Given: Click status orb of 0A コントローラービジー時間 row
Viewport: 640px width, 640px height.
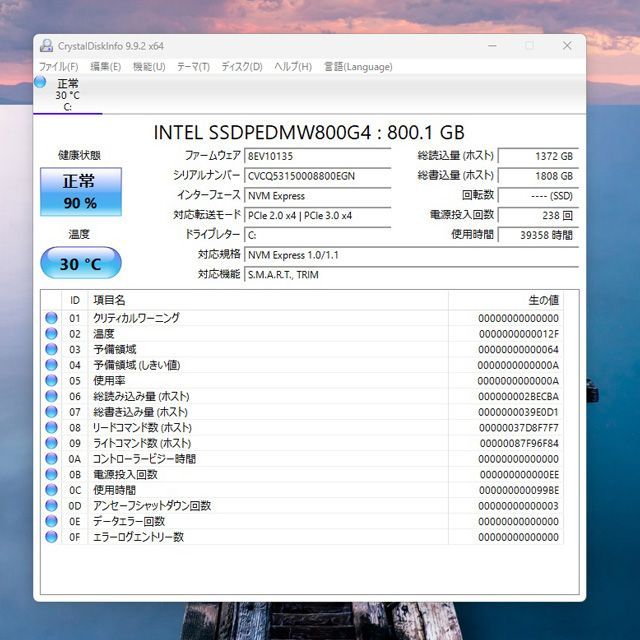Looking at the screenshot, I should (x=51, y=459).
